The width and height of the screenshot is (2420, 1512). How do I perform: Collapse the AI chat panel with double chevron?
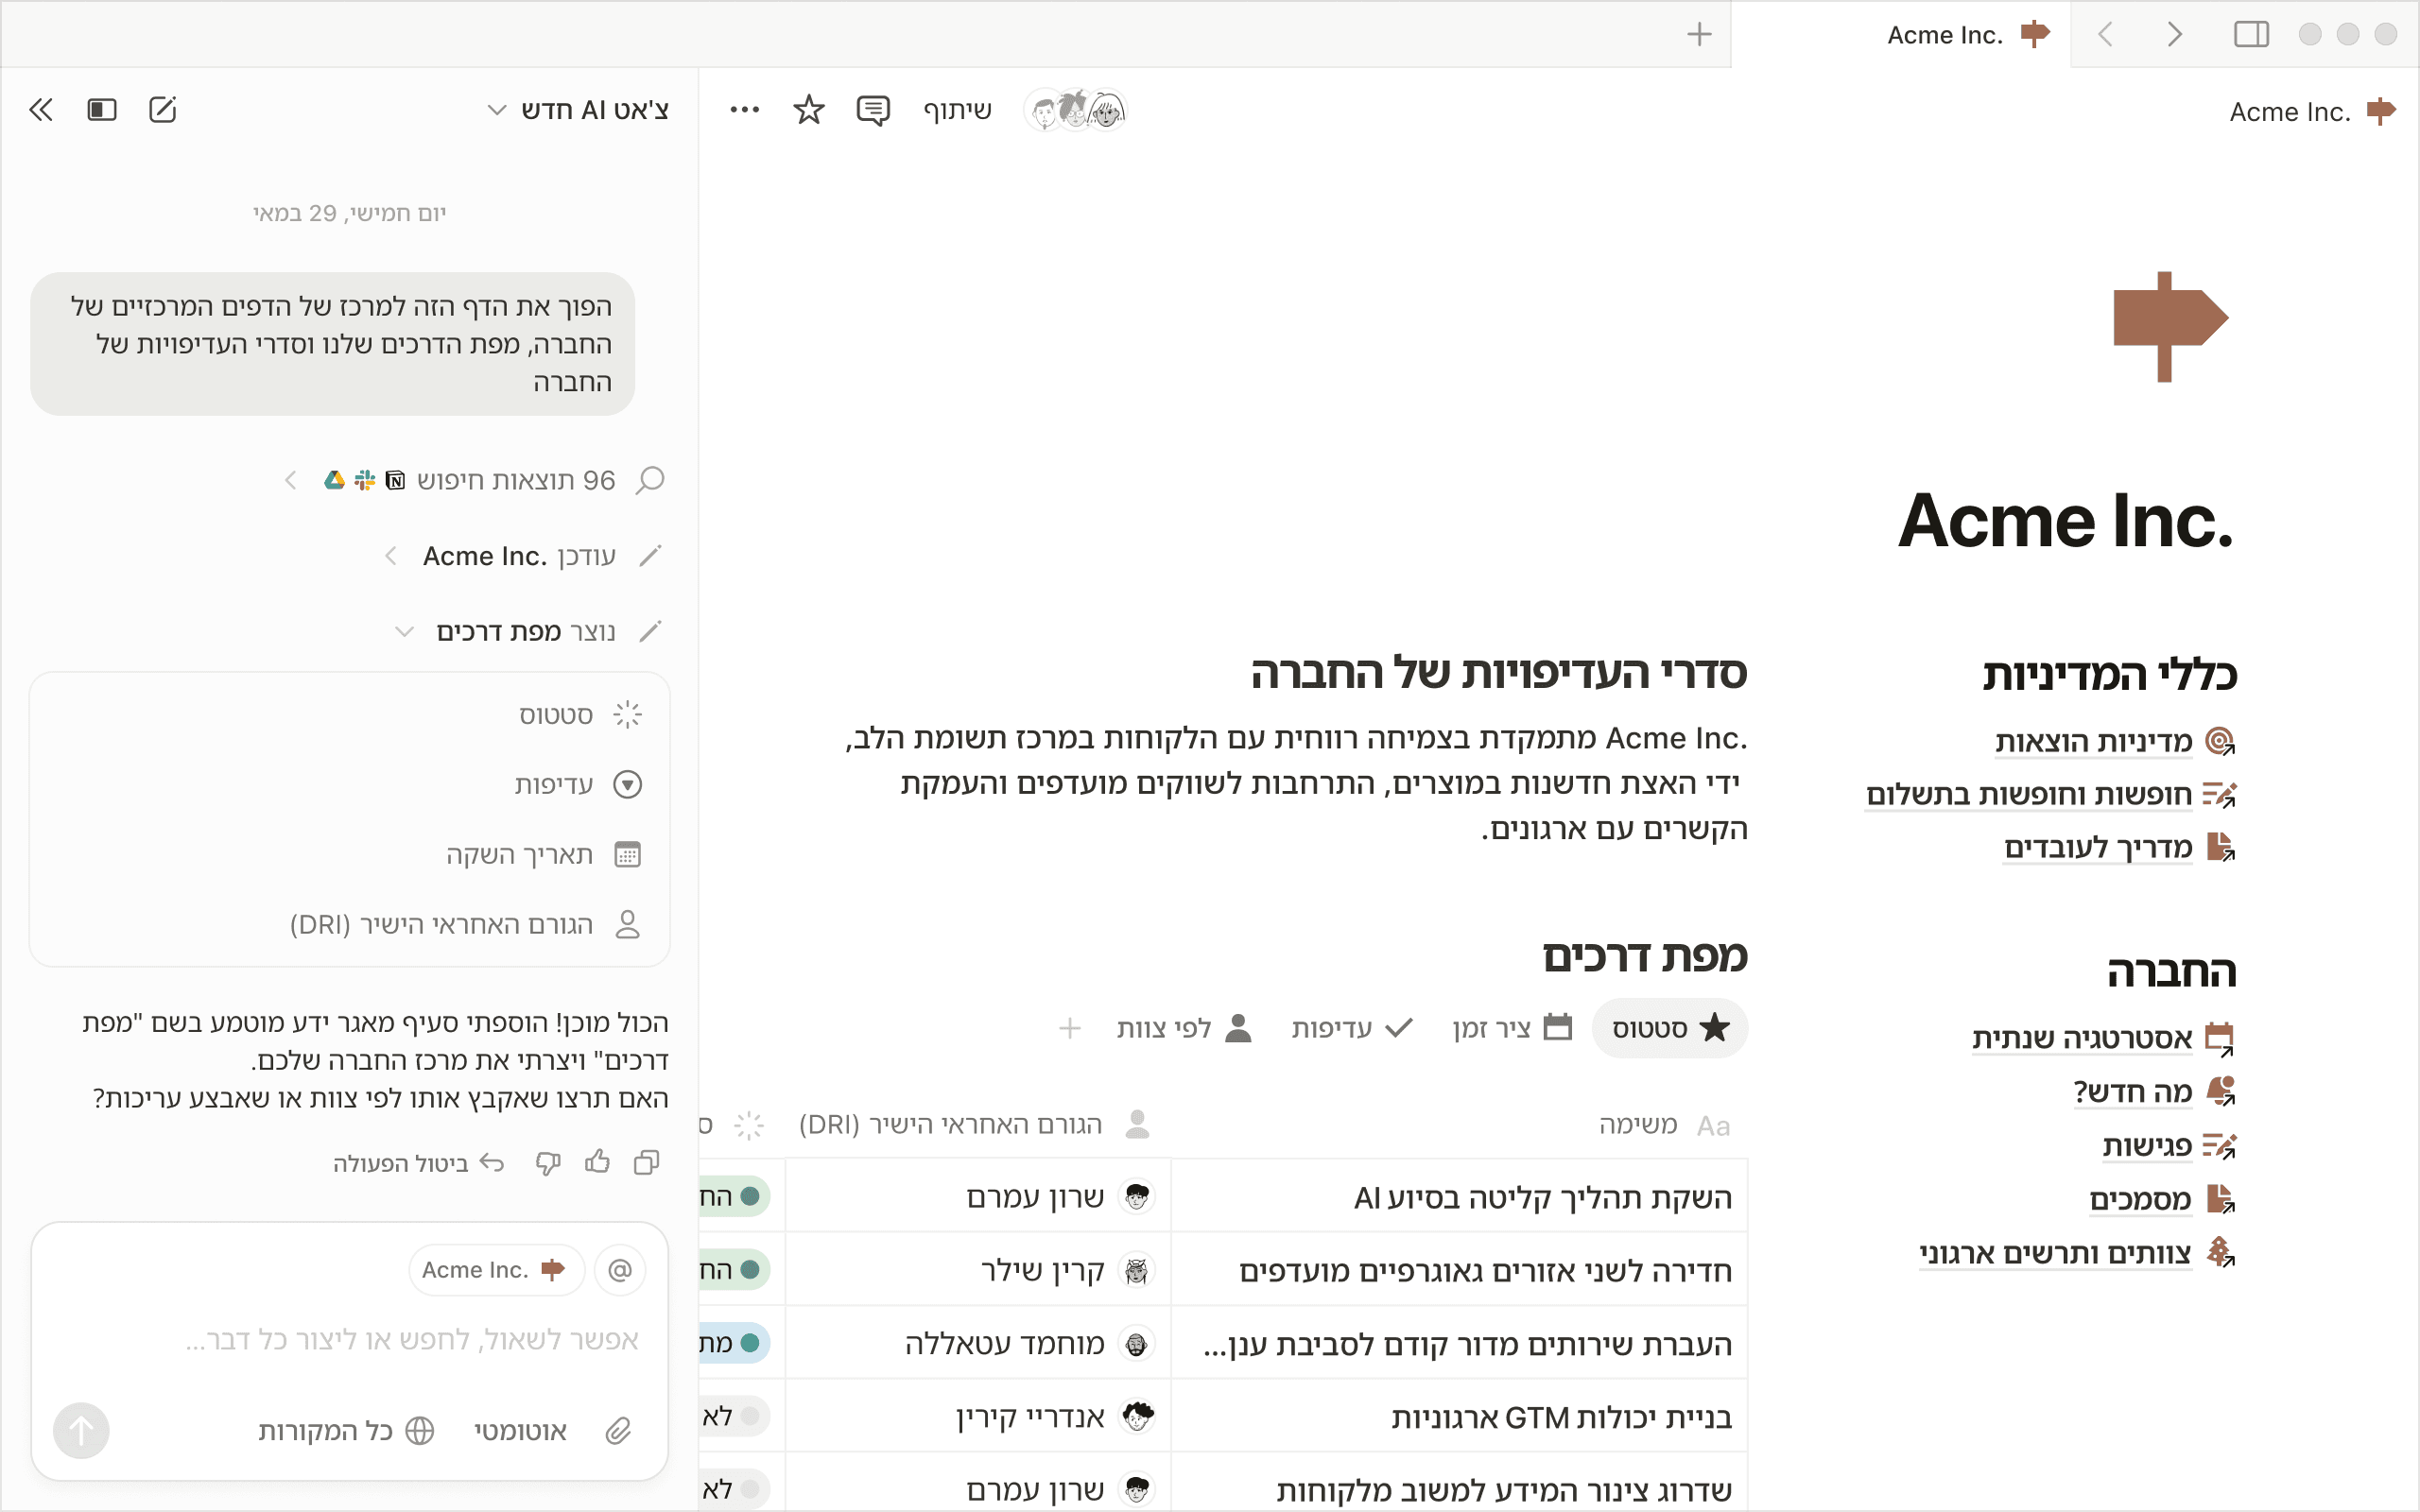click(41, 110)
